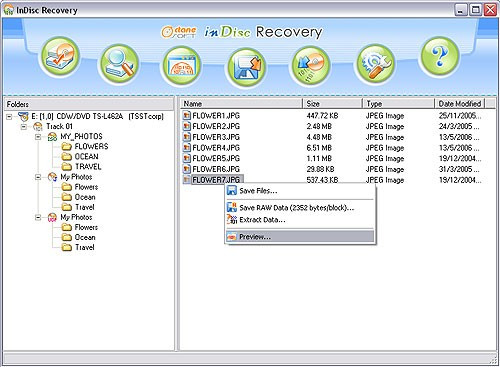This screenshot has width=500, height=367.
Task: Click the window resize grip corner
Action: tap(494, 360)
